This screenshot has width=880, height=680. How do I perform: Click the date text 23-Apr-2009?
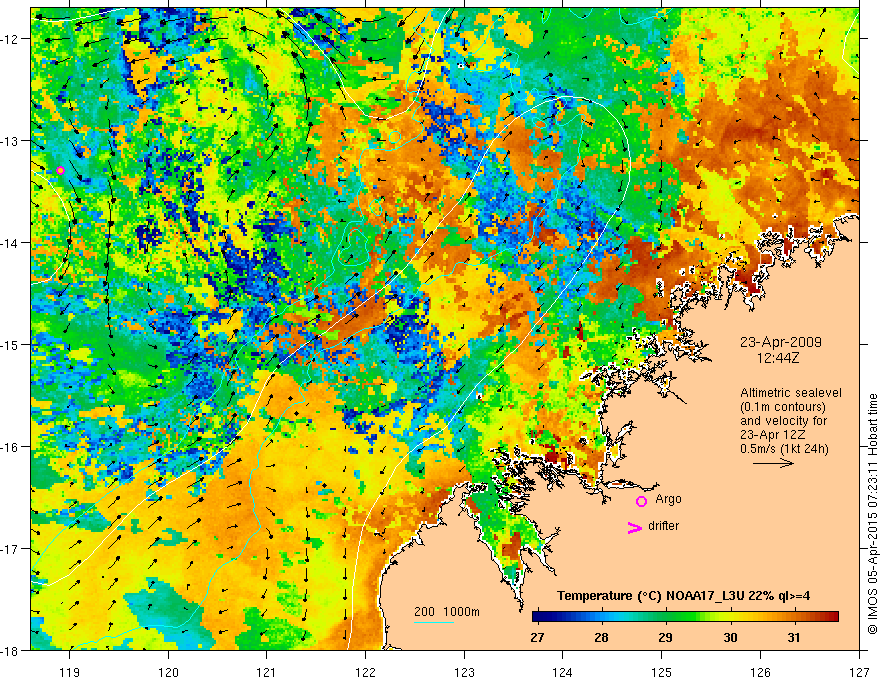pos(781,342)
